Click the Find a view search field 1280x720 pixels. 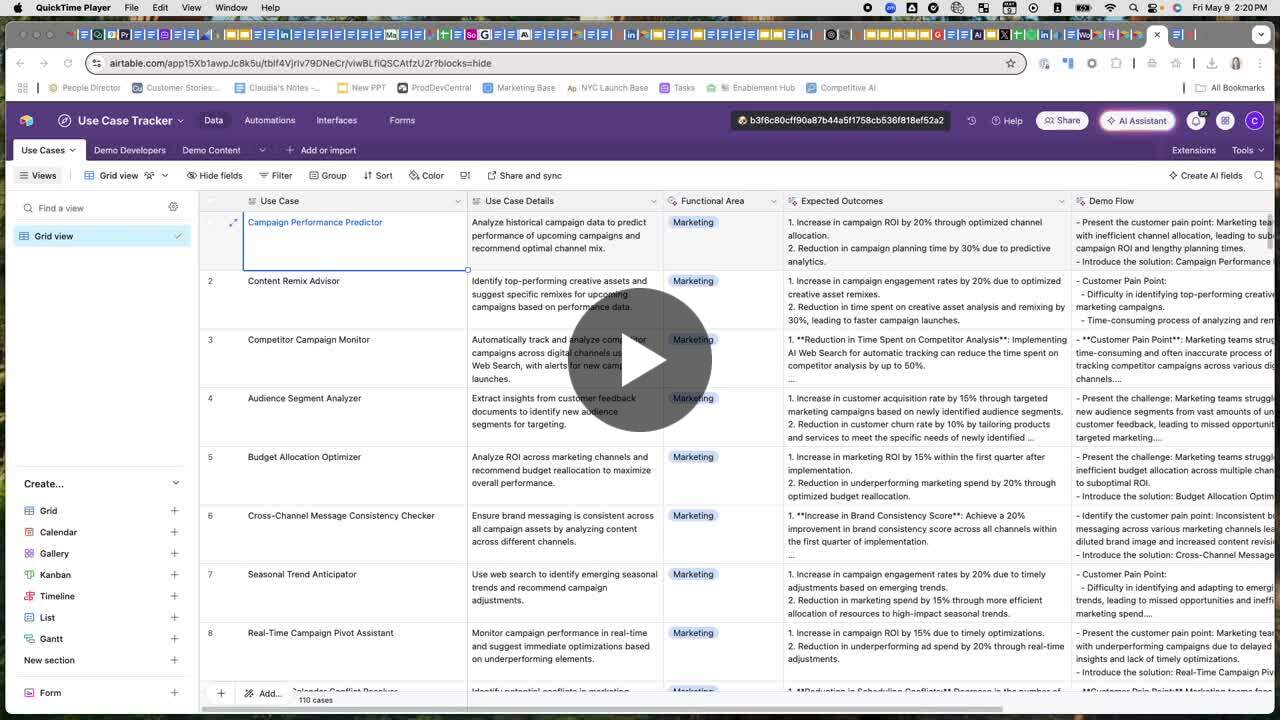[92, 208]
